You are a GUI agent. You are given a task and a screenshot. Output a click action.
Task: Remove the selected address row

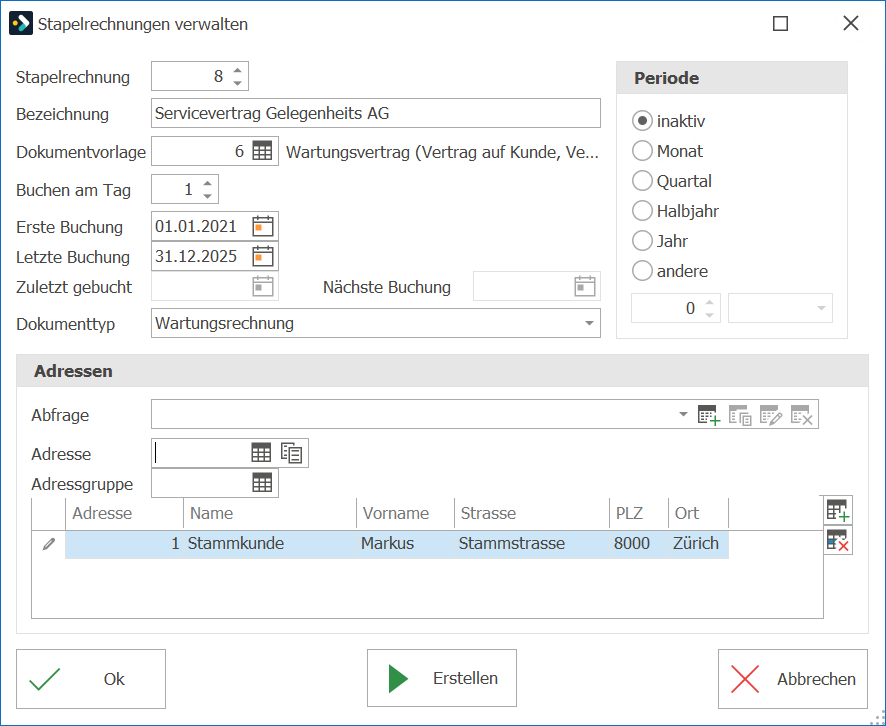pyautogui.click(x=838, y=541)
